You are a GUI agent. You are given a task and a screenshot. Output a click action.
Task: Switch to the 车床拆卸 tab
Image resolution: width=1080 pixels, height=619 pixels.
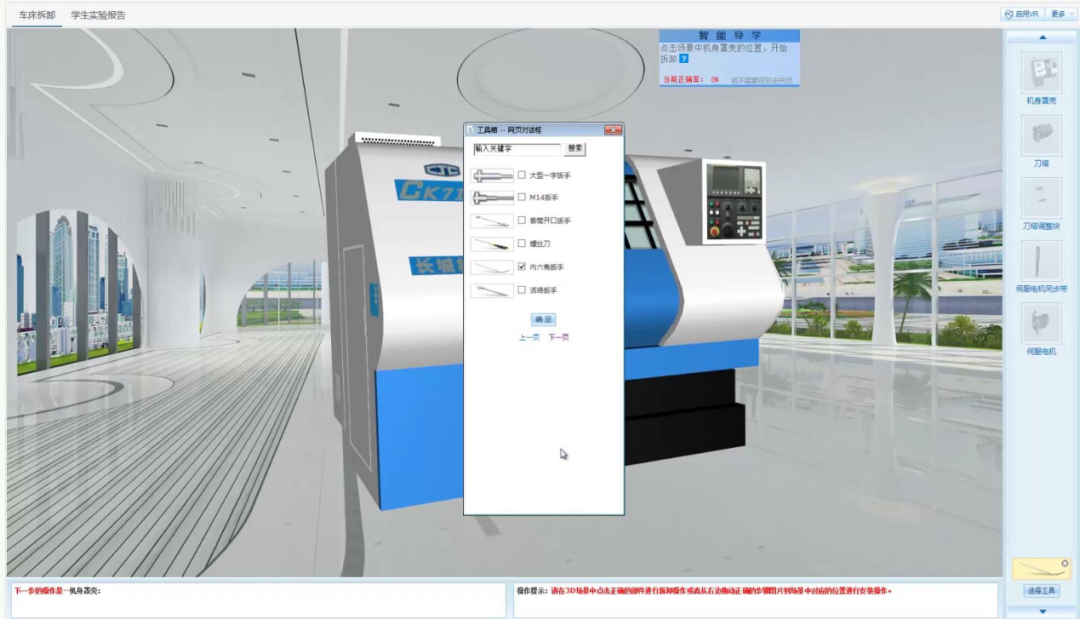37,14
